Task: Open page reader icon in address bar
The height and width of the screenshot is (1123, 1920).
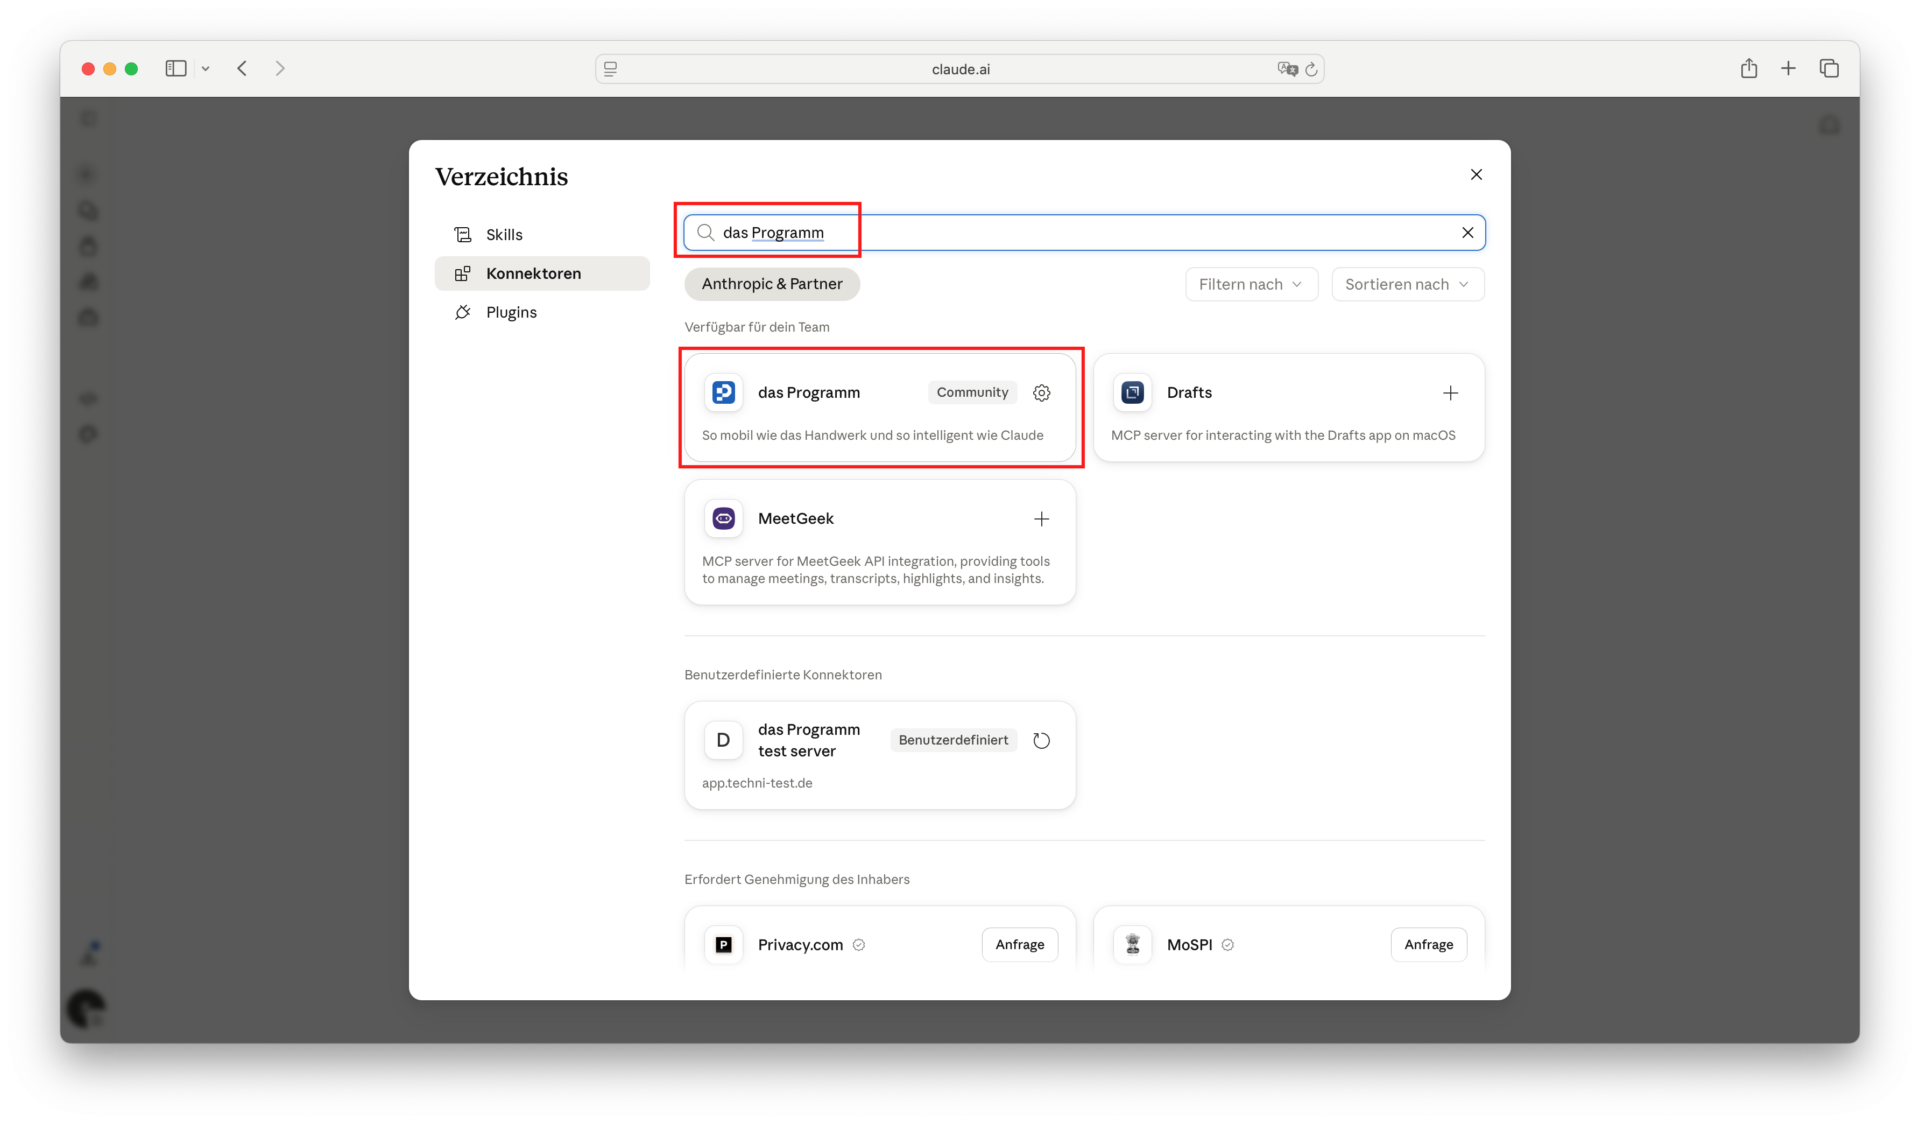Action: click(x=610, y=69)
